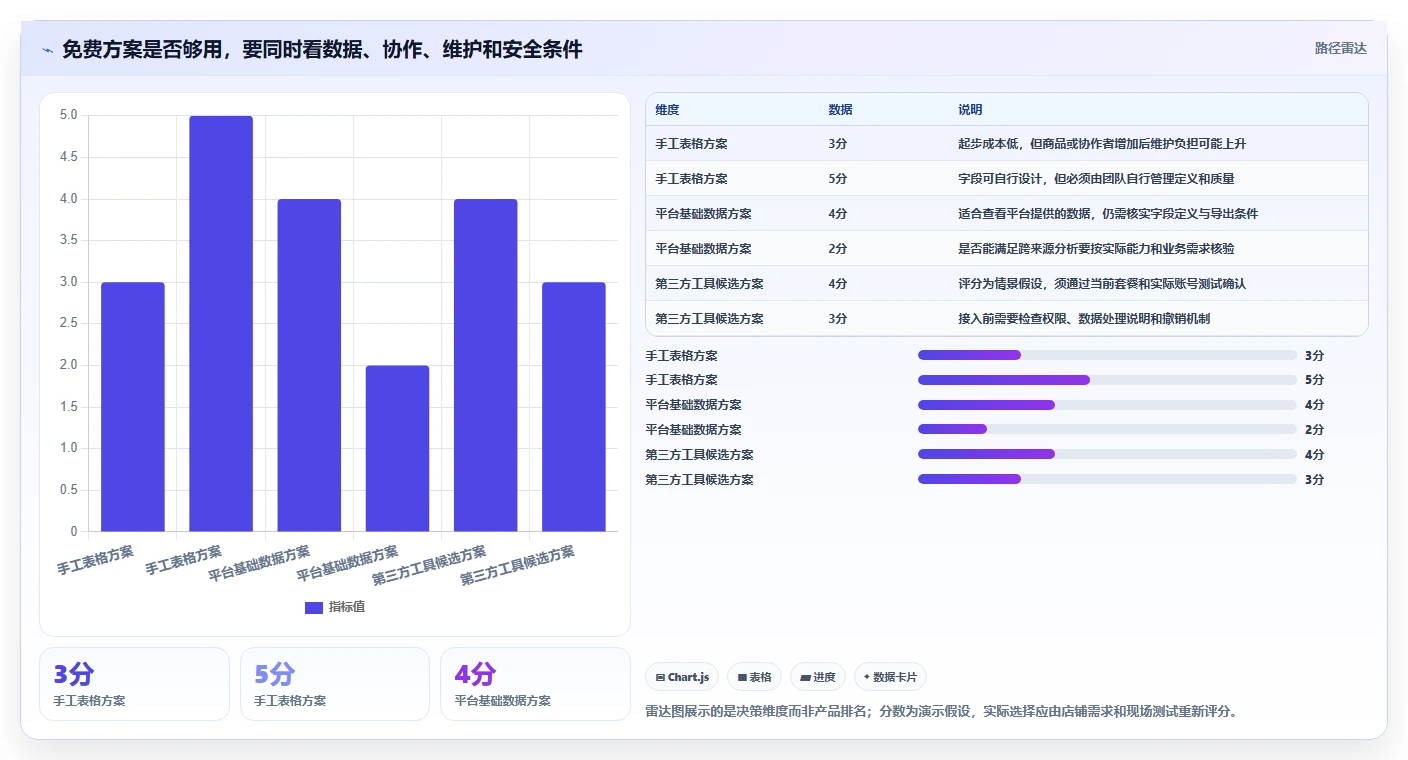Click the small icon before the page title
This screenshot has height=760, width=1408.
tap(47, 50)
